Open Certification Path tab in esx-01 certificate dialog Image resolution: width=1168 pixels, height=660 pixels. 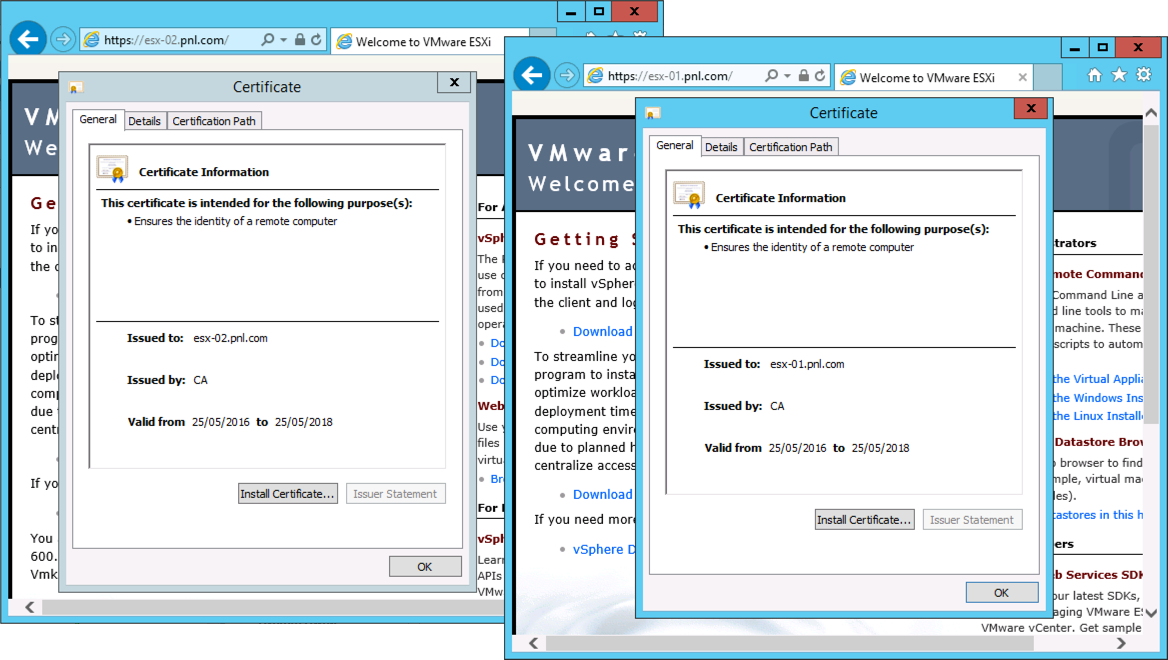(790, 147)
